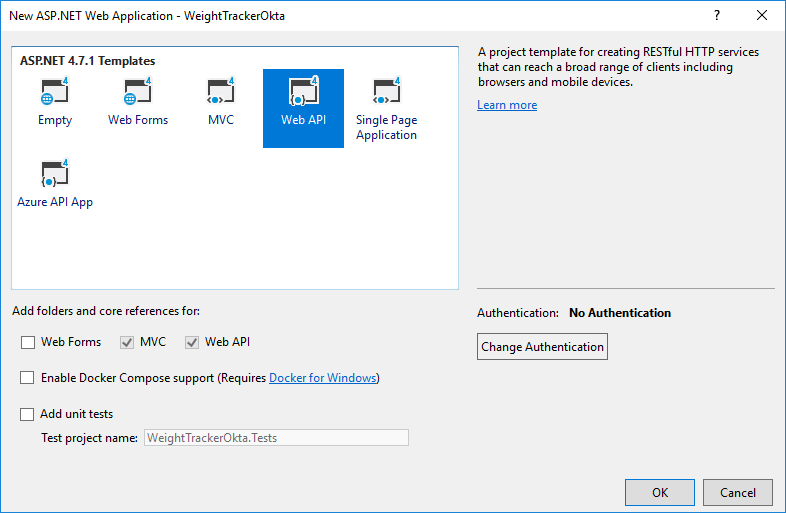Toggle the MVC core references checkbox
This screenshot has height=513, width=786.
point(127,343)
